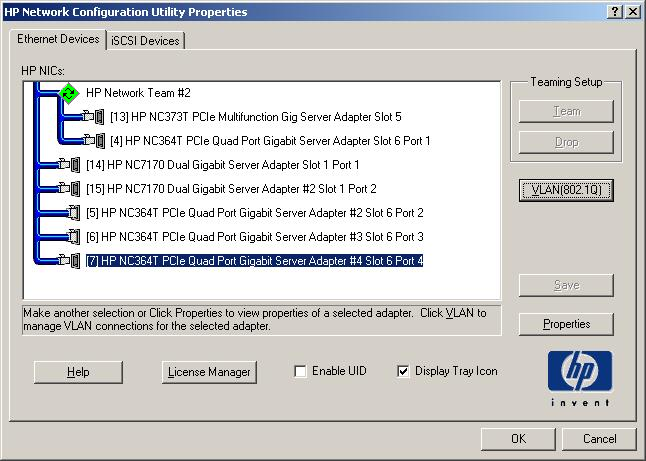The width and height of the screenshot is (646, 461).
Task: Select [15] HP NC7170 Adapter #2 Slot 1 Port 2
Action: click(232, 189)
